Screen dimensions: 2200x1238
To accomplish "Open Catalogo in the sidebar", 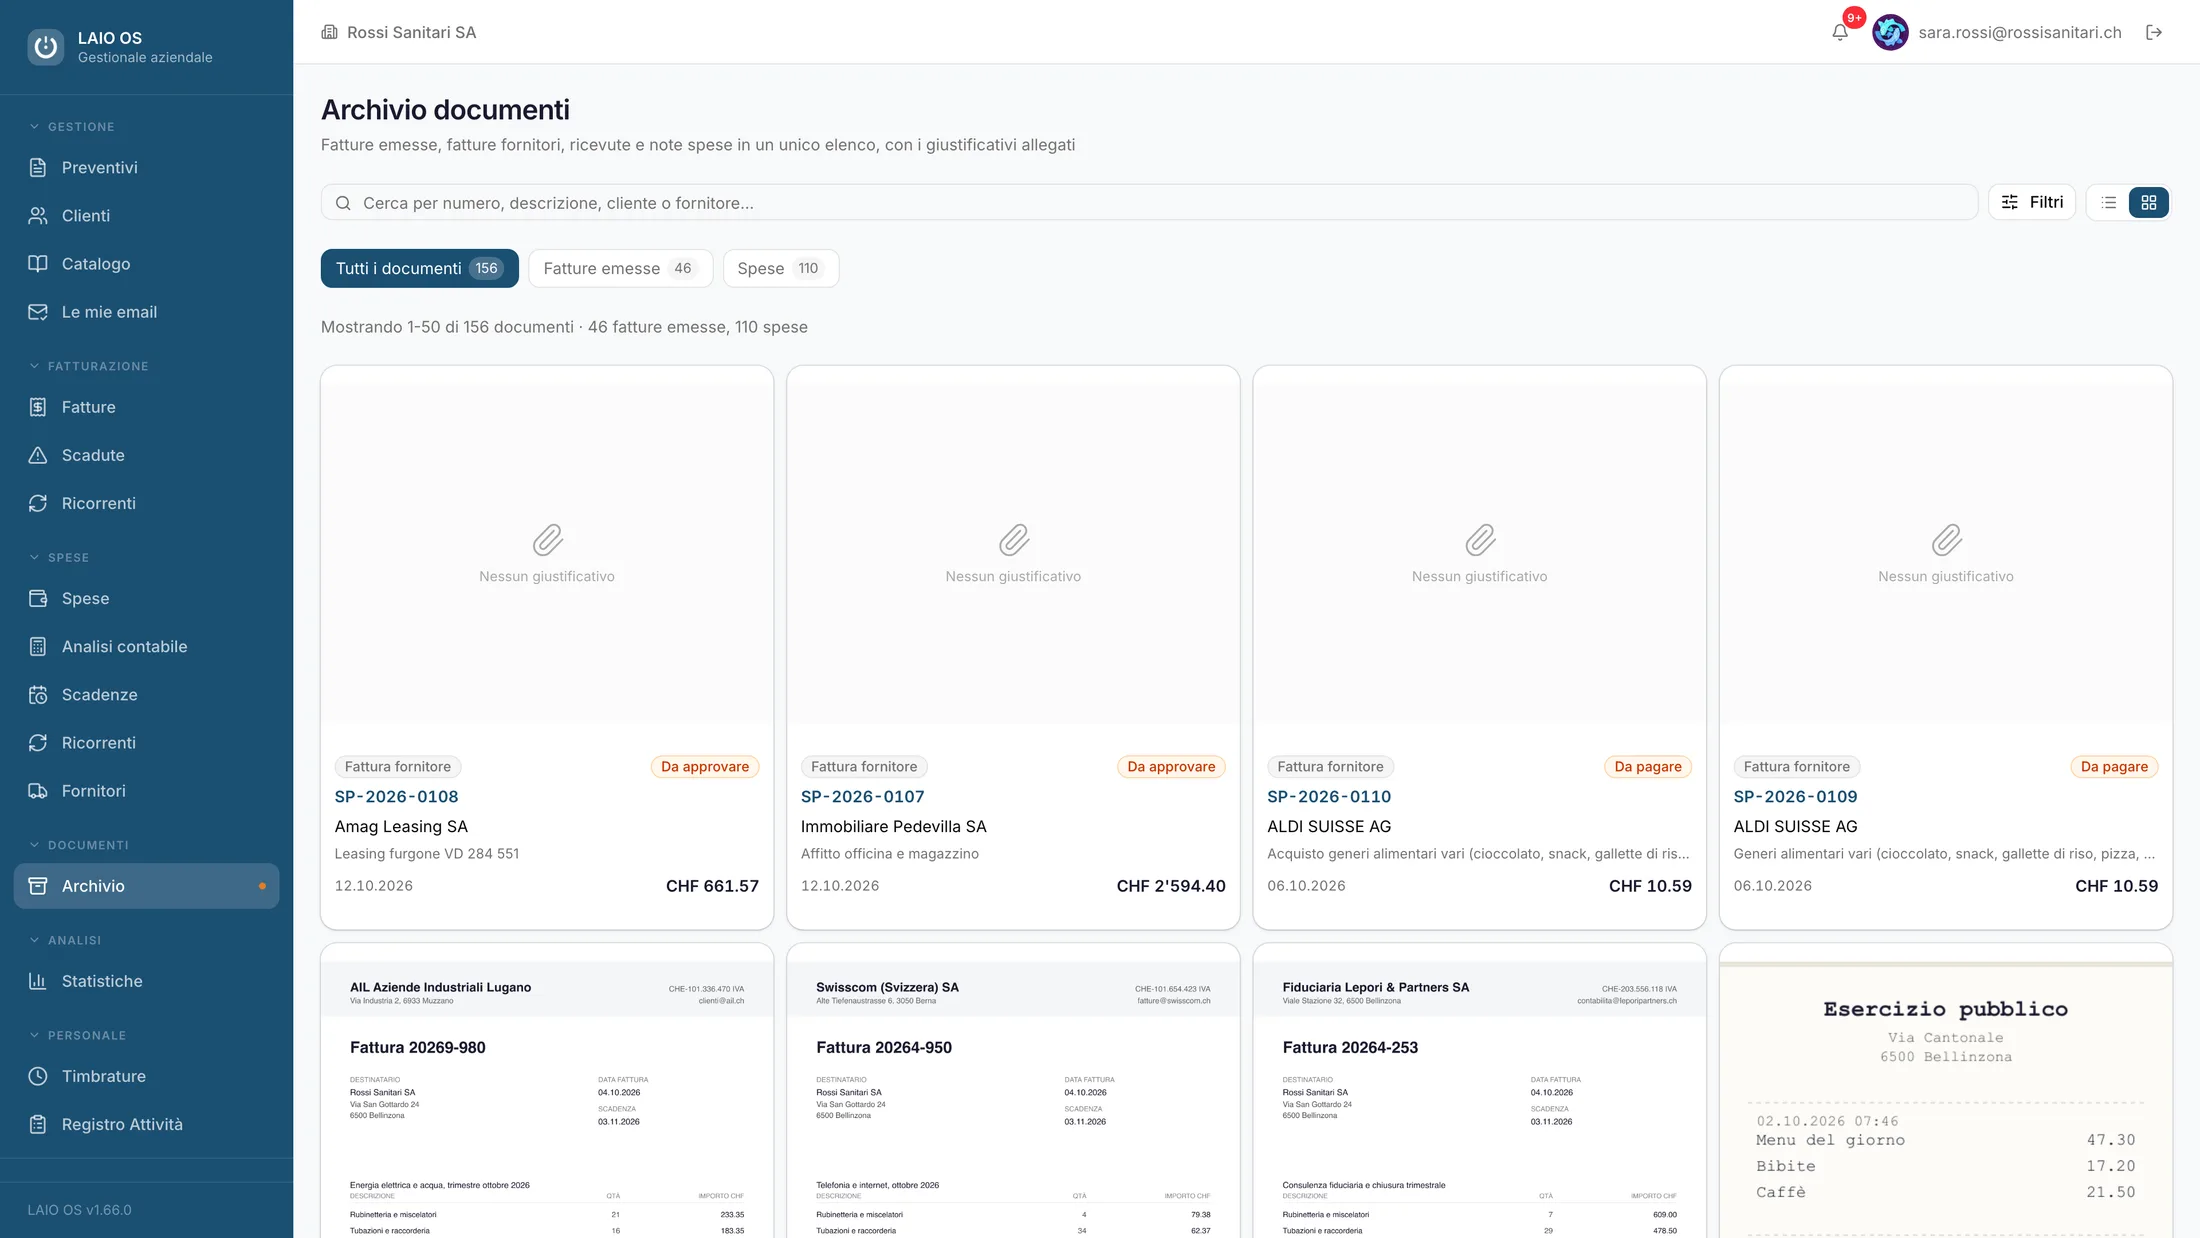I will pos(146,263).
